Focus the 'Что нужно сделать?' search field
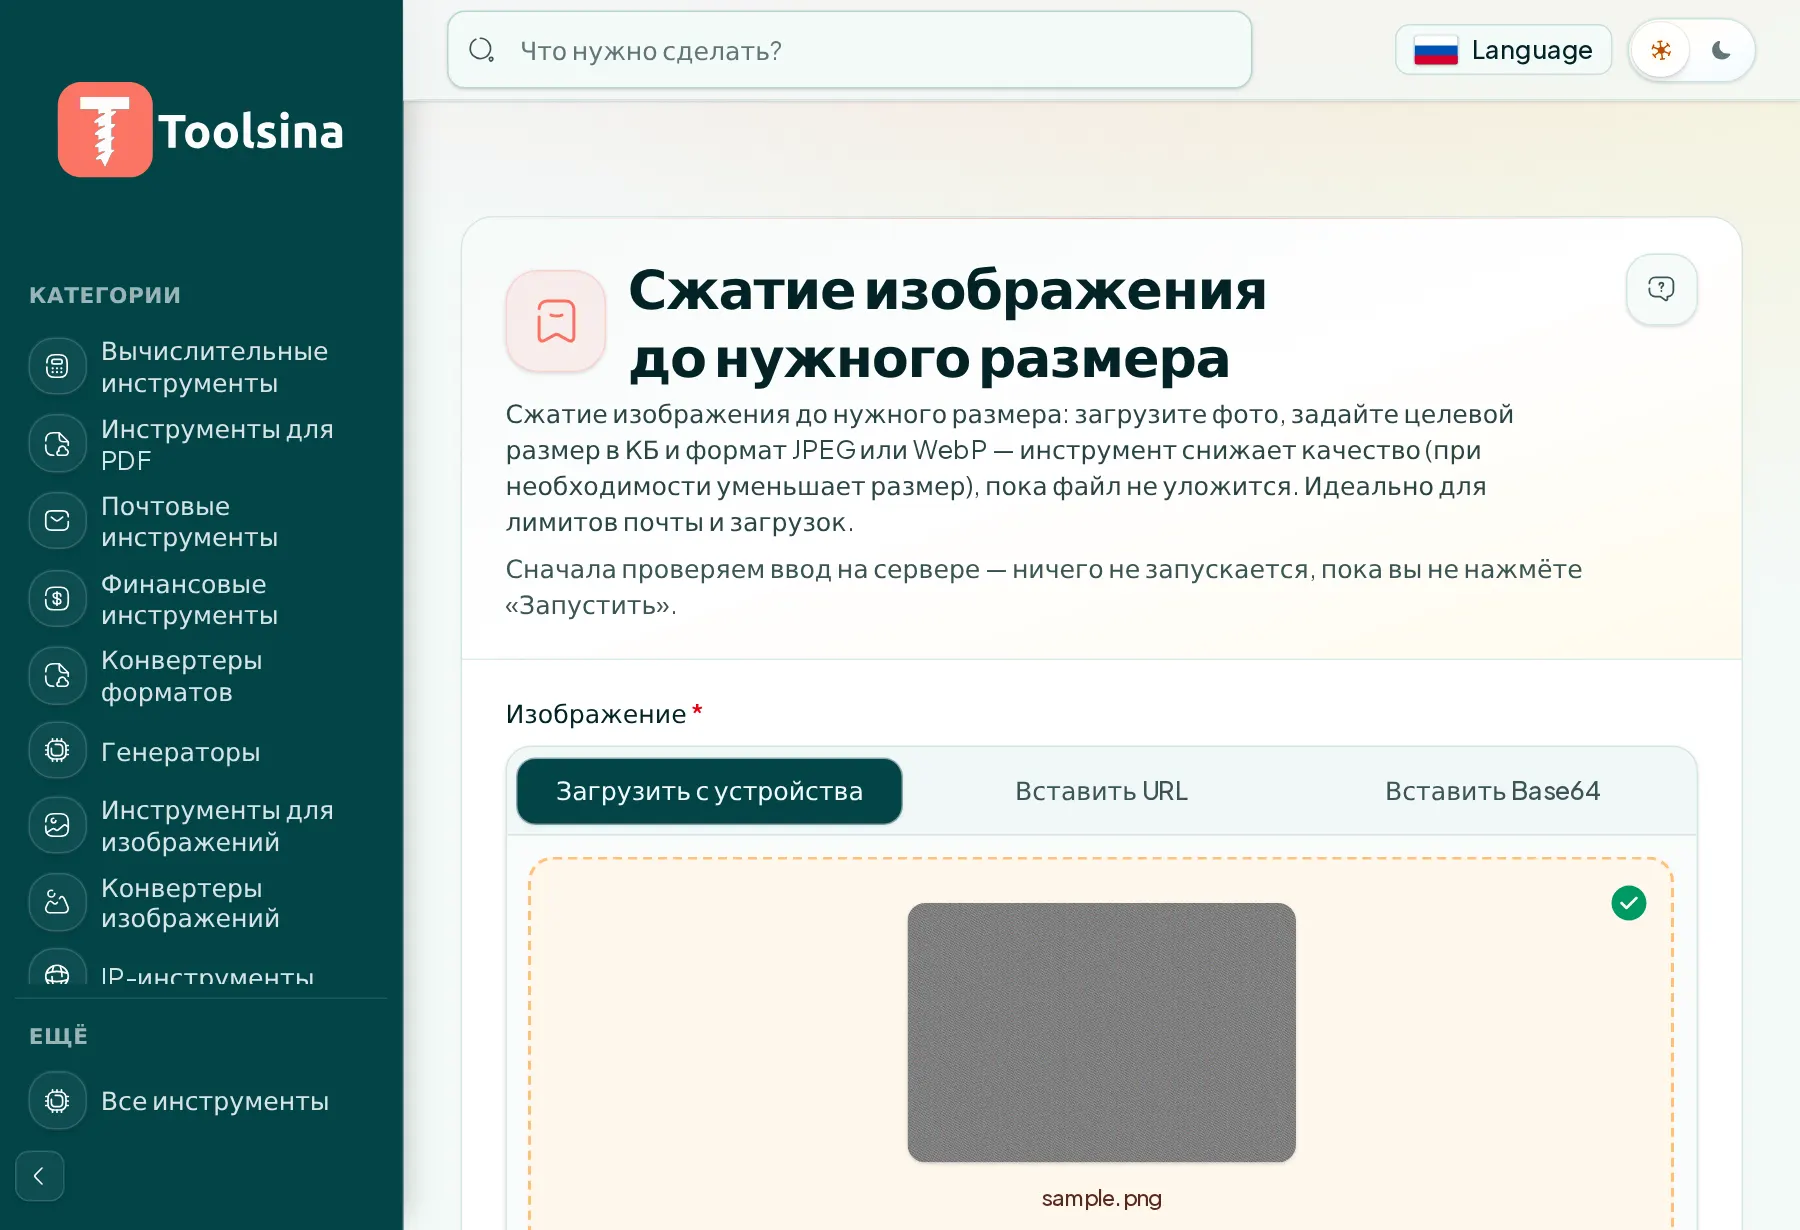 pos(849,50)
